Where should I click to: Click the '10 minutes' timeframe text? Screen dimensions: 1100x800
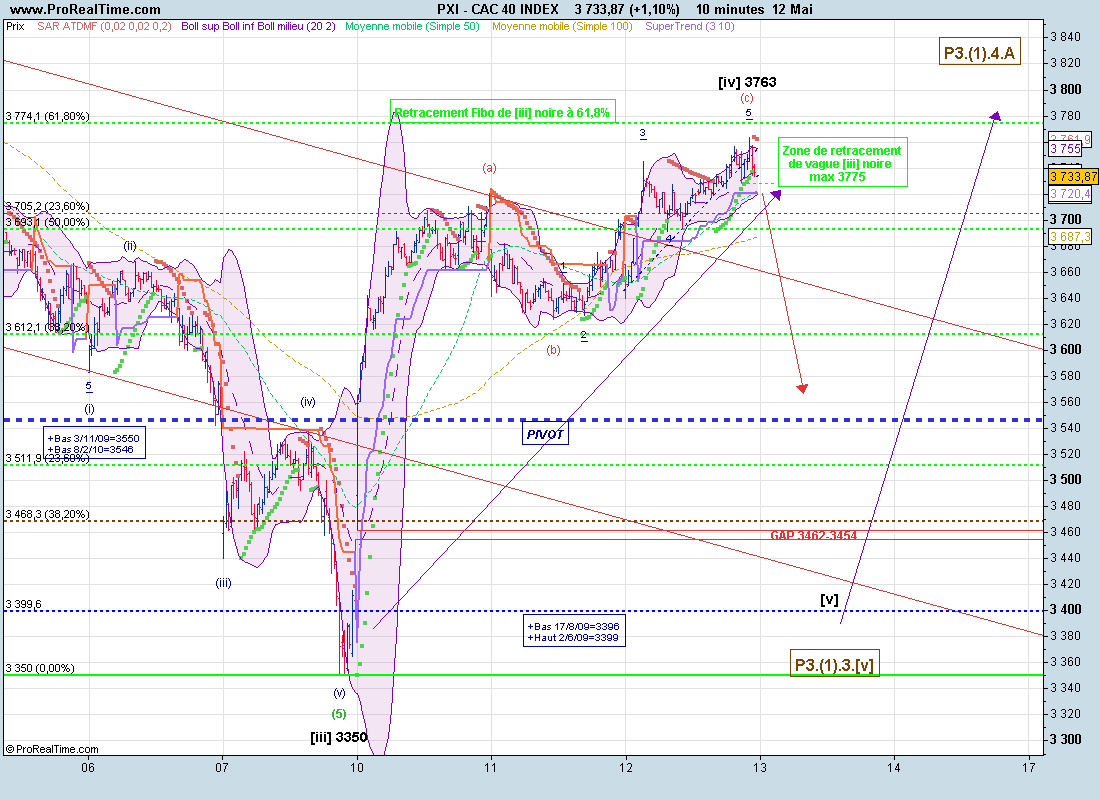tap(730, 9)
